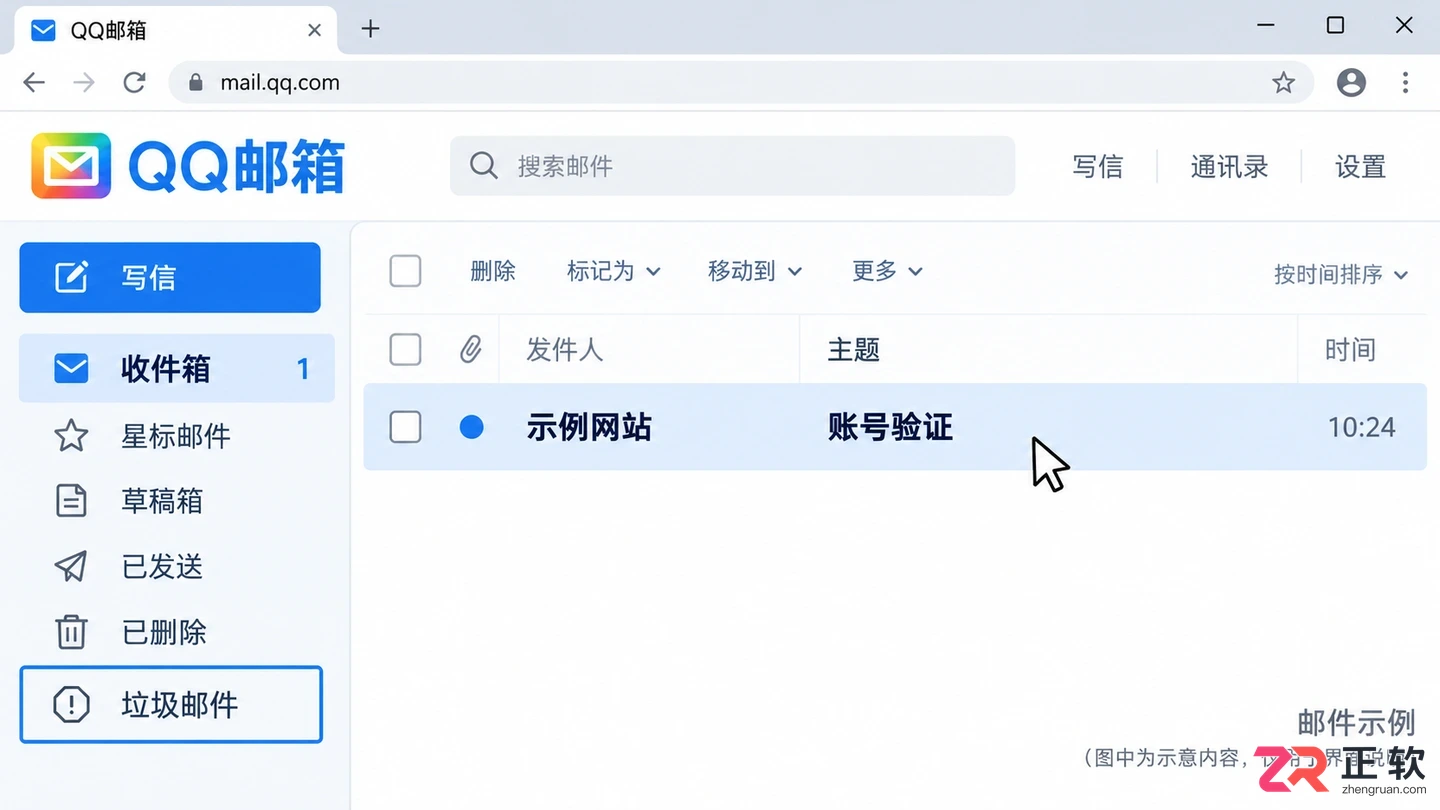1440x810 pixels.
Task: Open the browser profile avatar icon
Action: [1351, 83]
